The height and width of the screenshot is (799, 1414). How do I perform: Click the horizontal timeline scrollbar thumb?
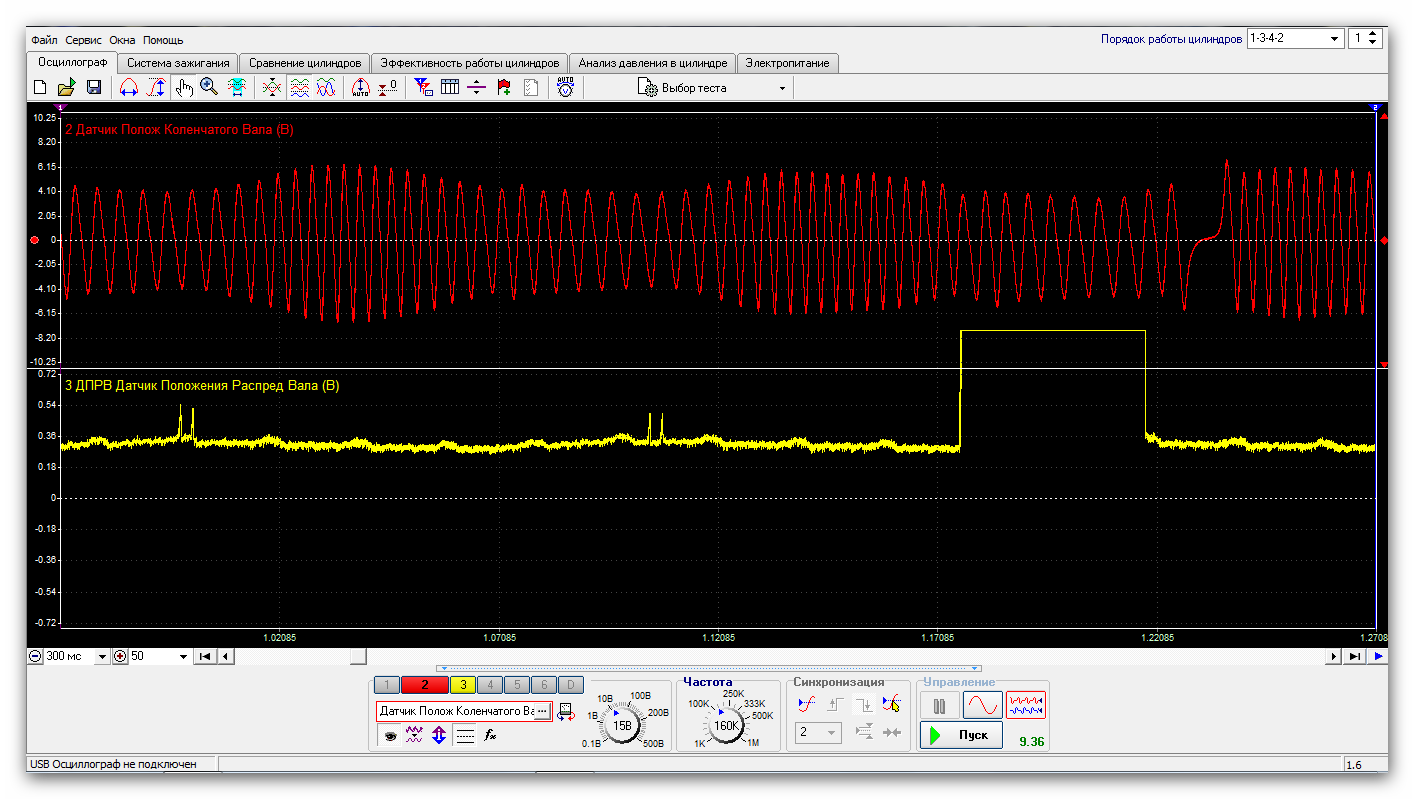(x=358, y=656)
